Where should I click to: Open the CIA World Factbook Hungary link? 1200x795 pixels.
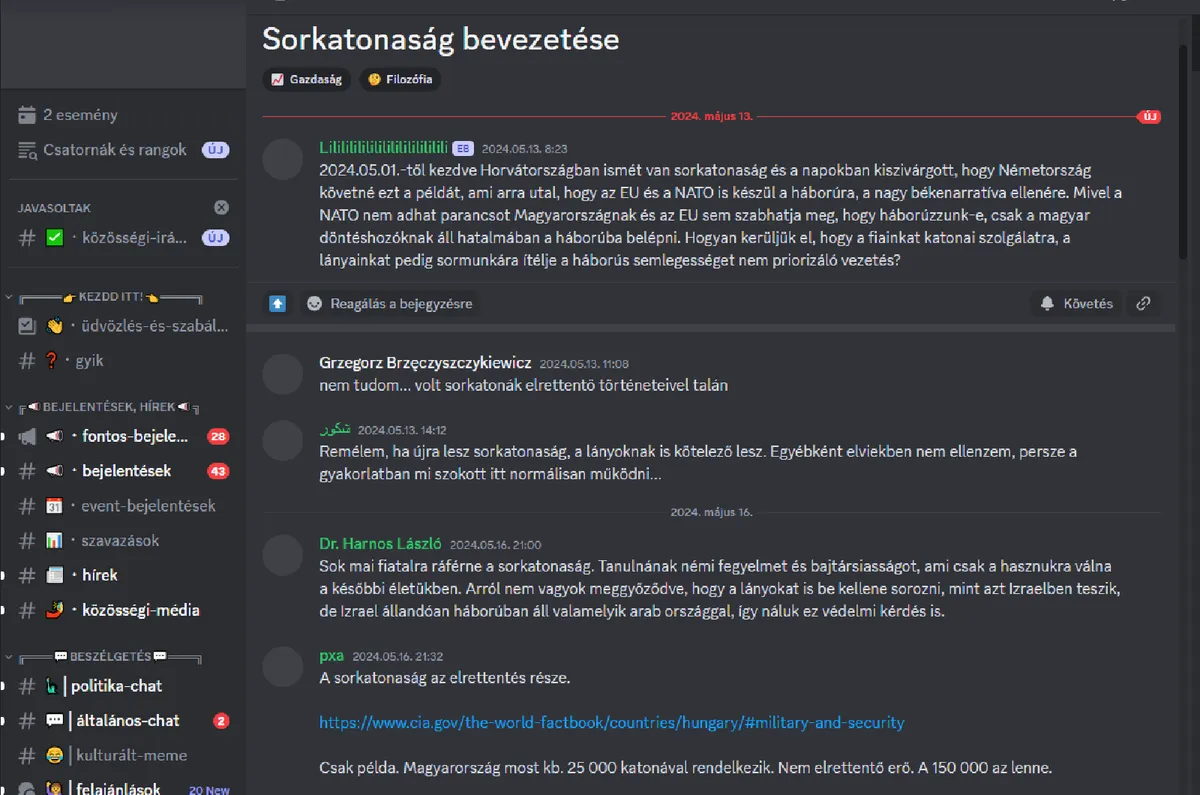pyautogui.click(x=611, y=722)
